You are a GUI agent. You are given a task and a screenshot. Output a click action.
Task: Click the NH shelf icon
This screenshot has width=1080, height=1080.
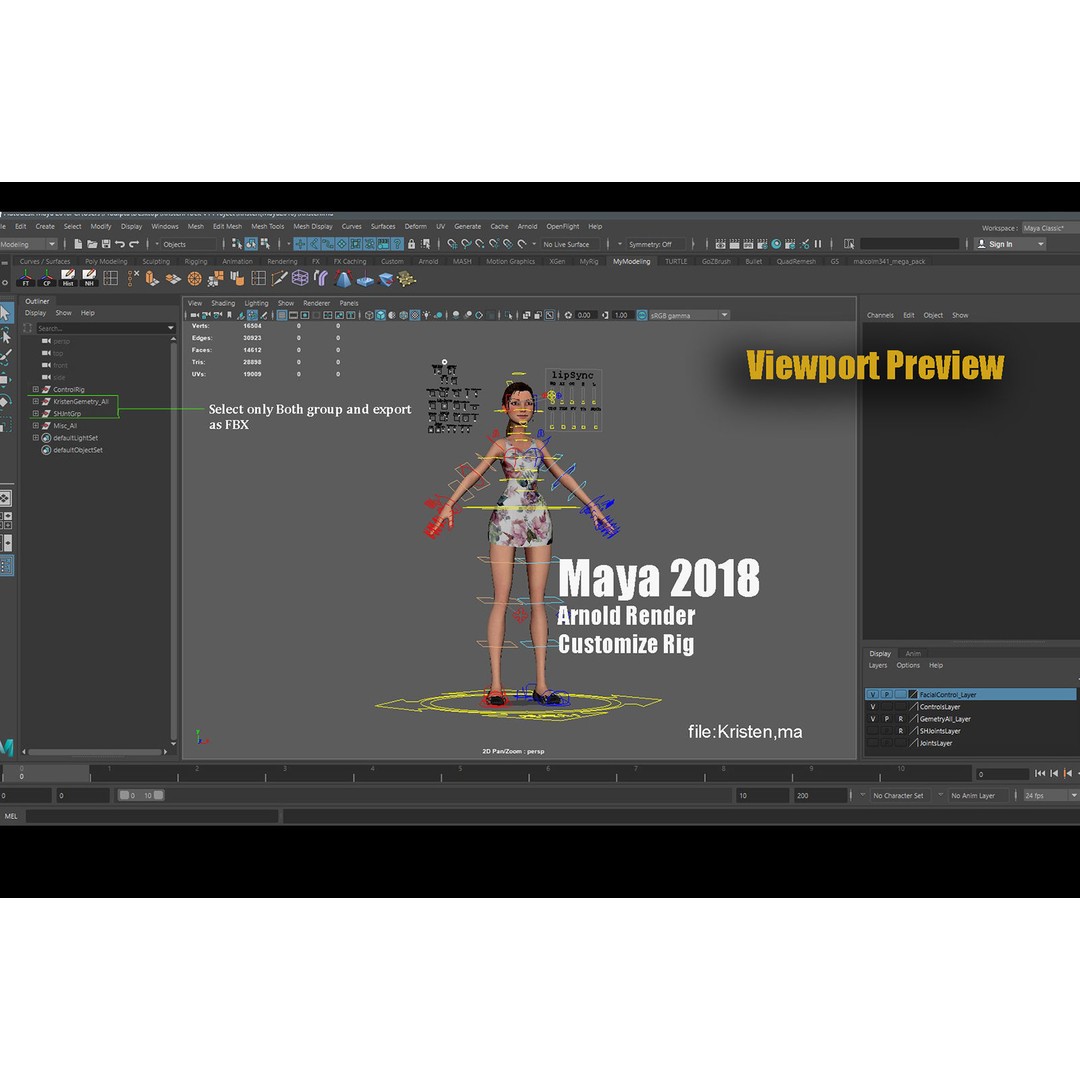pos(90,278)
